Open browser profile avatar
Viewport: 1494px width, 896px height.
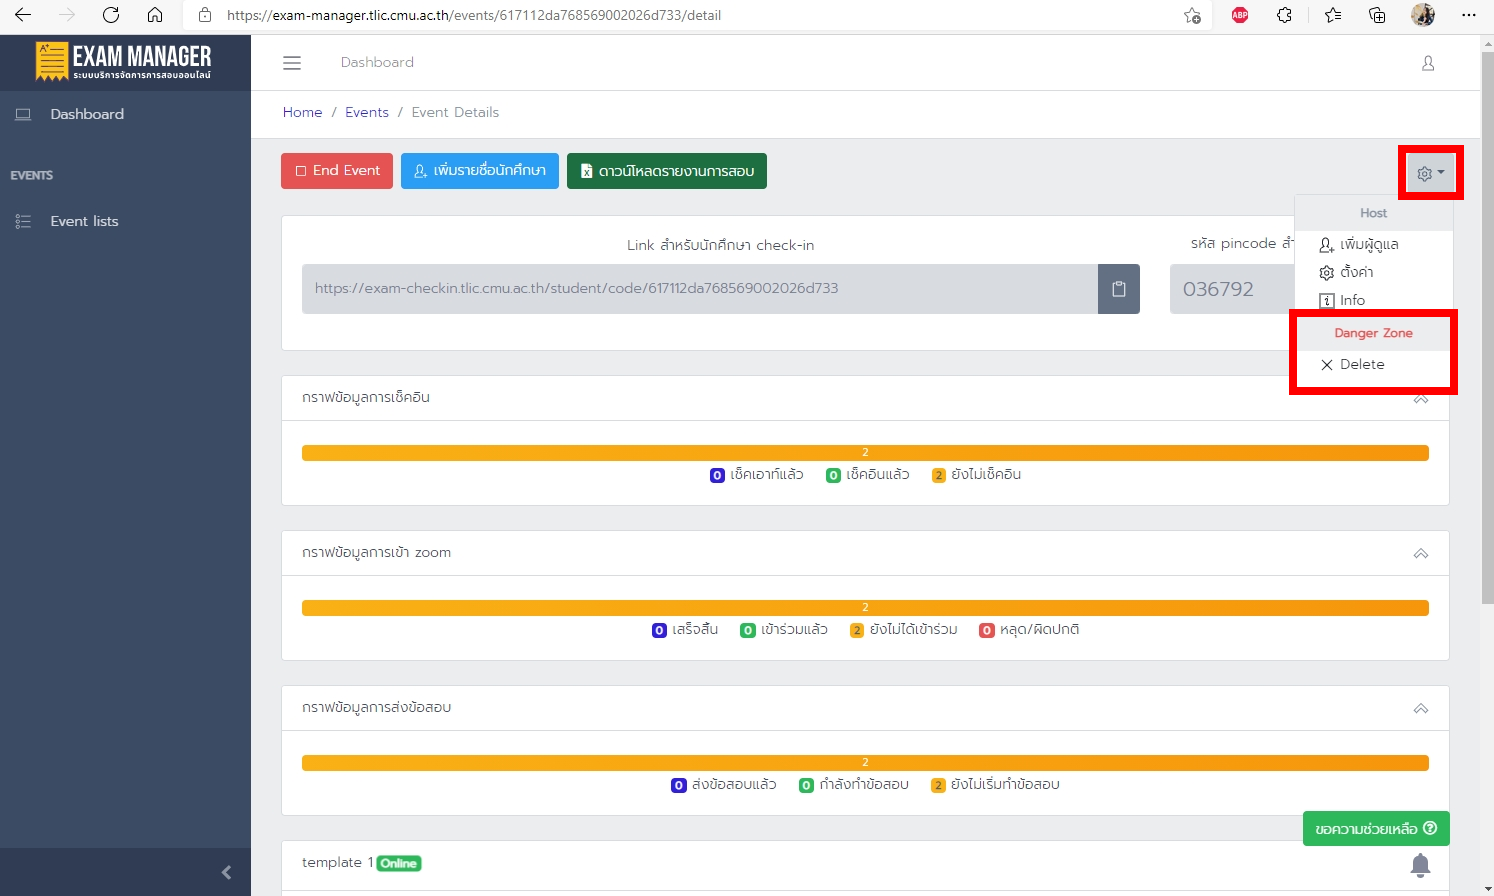click(1423, 15)
